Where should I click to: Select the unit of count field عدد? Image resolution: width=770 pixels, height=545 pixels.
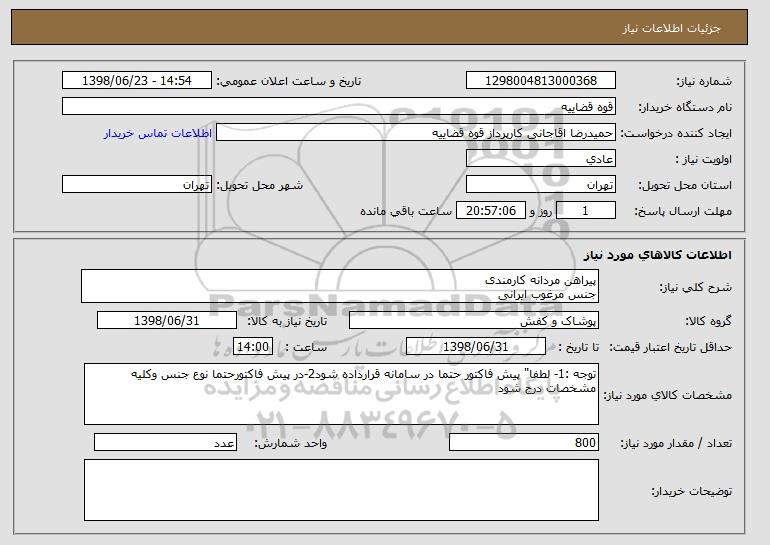pyautogui.click(x=165, y=442)
